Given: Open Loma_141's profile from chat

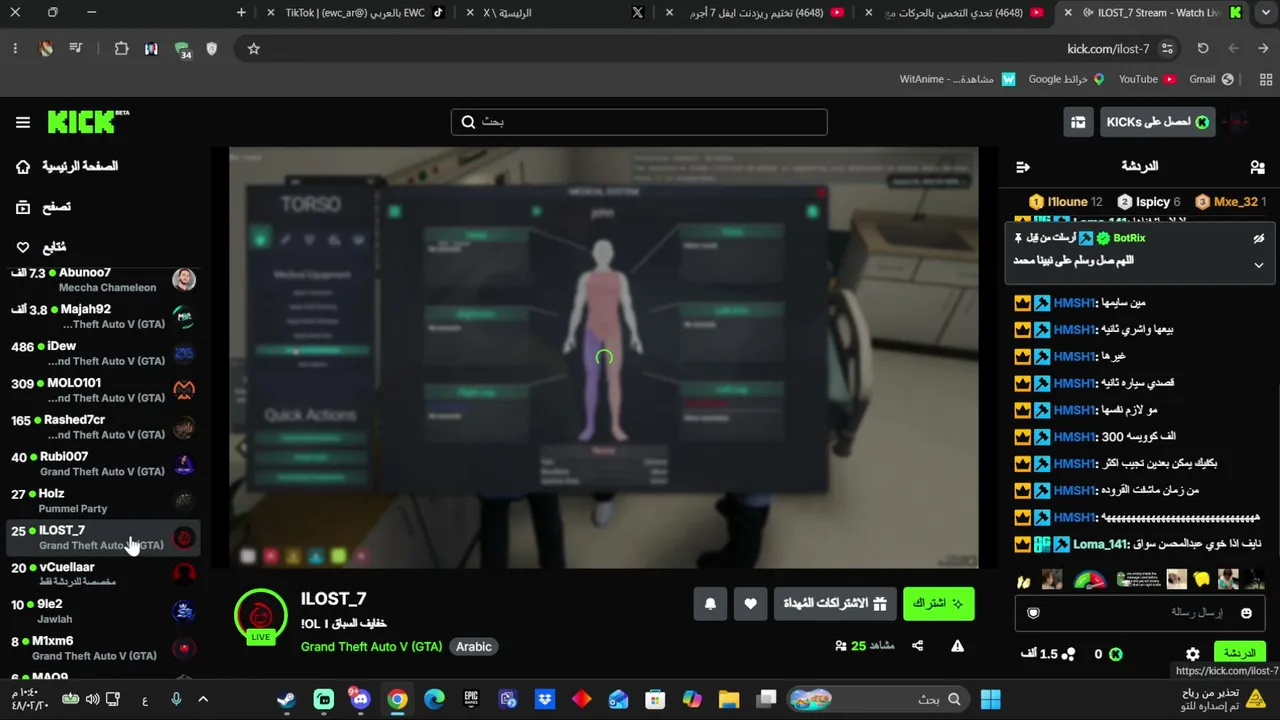Looking at the screenshot, I should click(1100, 544).
